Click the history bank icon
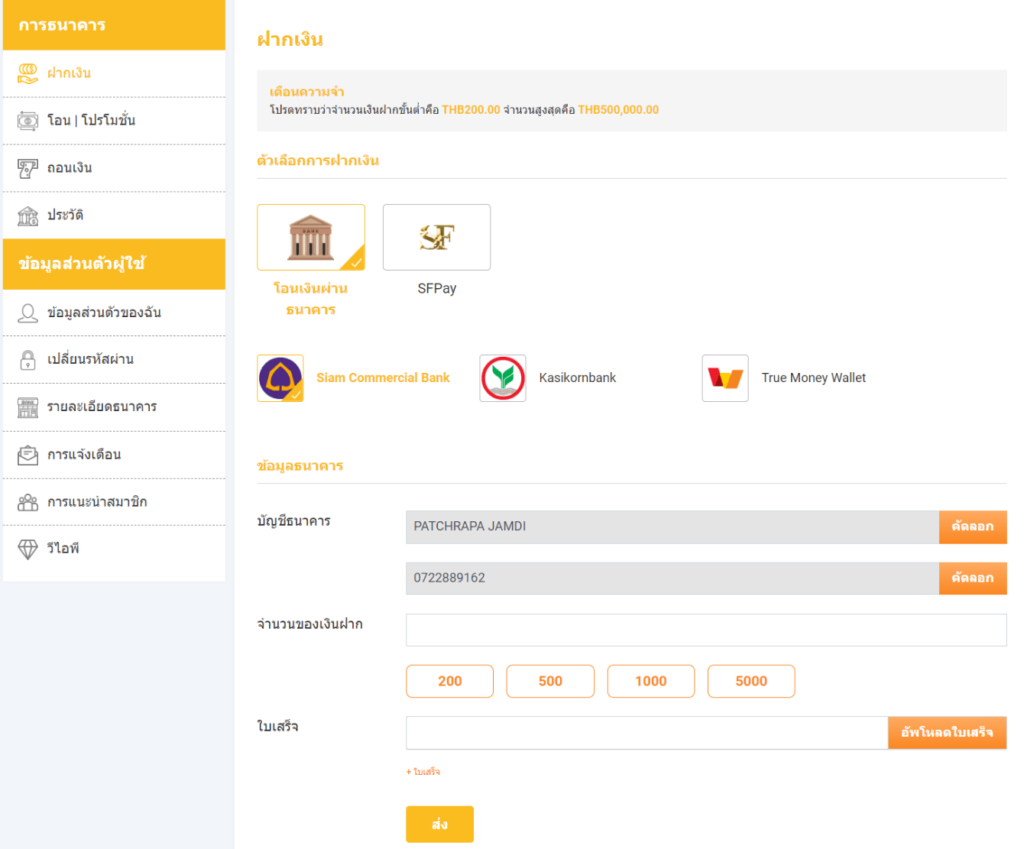1024x849 pixels. [28, 216]
